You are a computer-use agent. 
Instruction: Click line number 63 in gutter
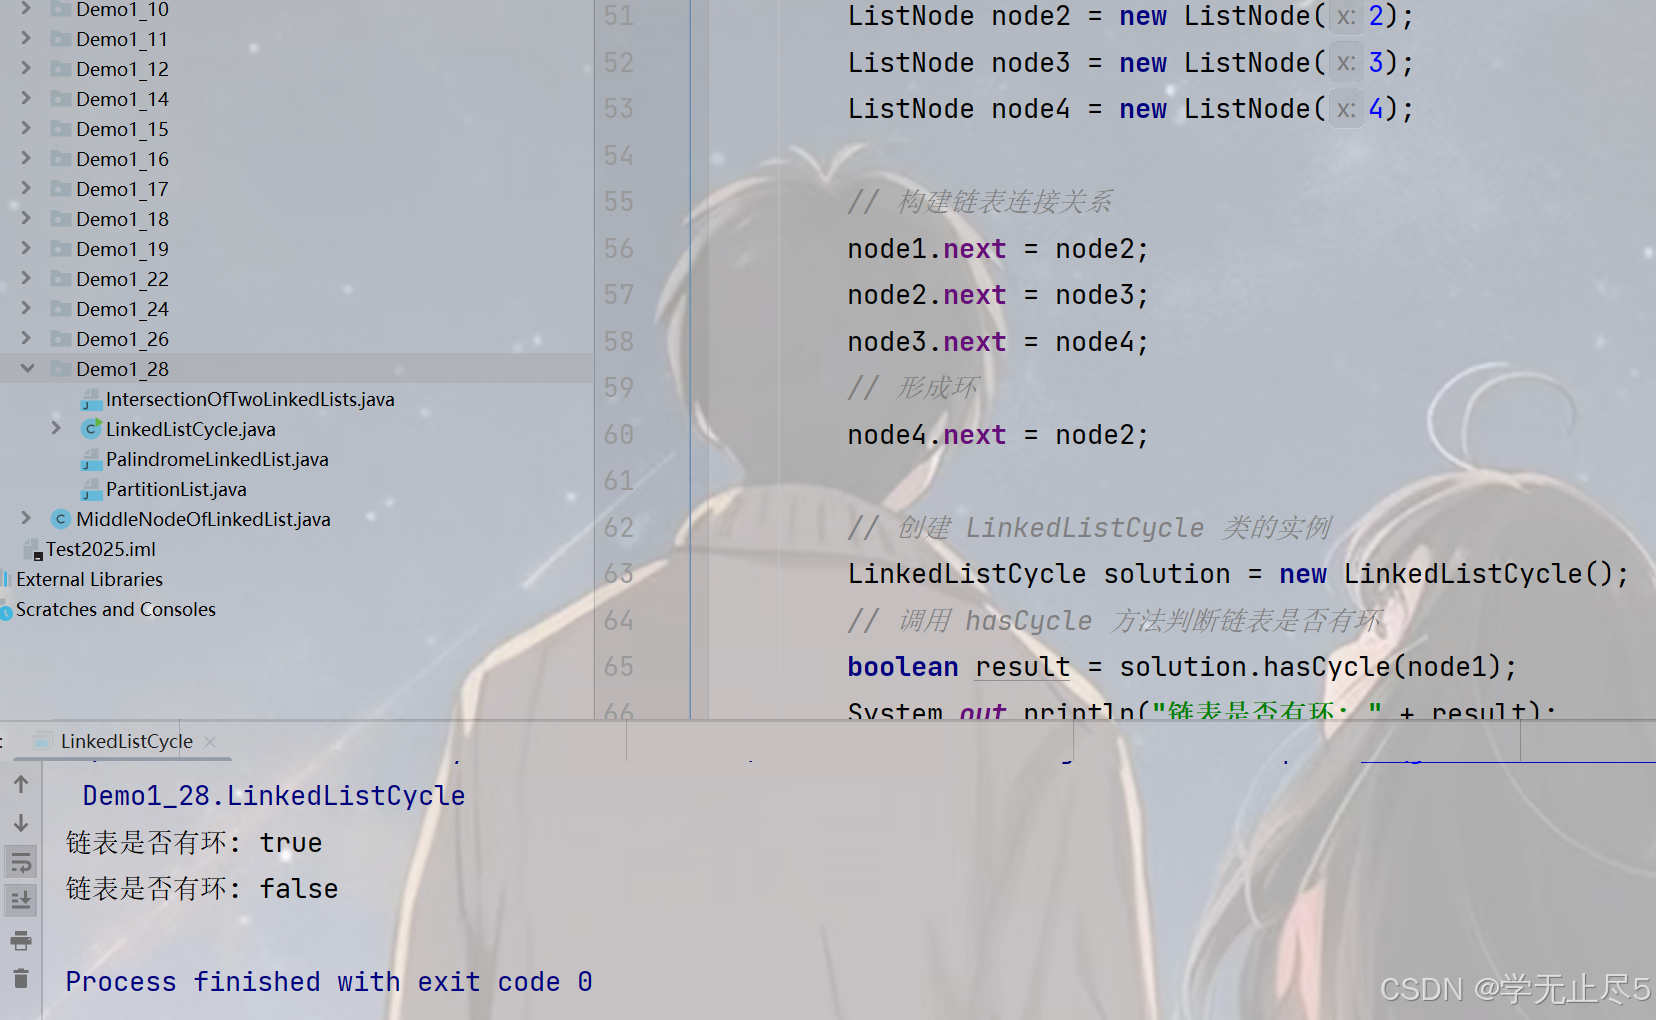click(x=619, y=573)
